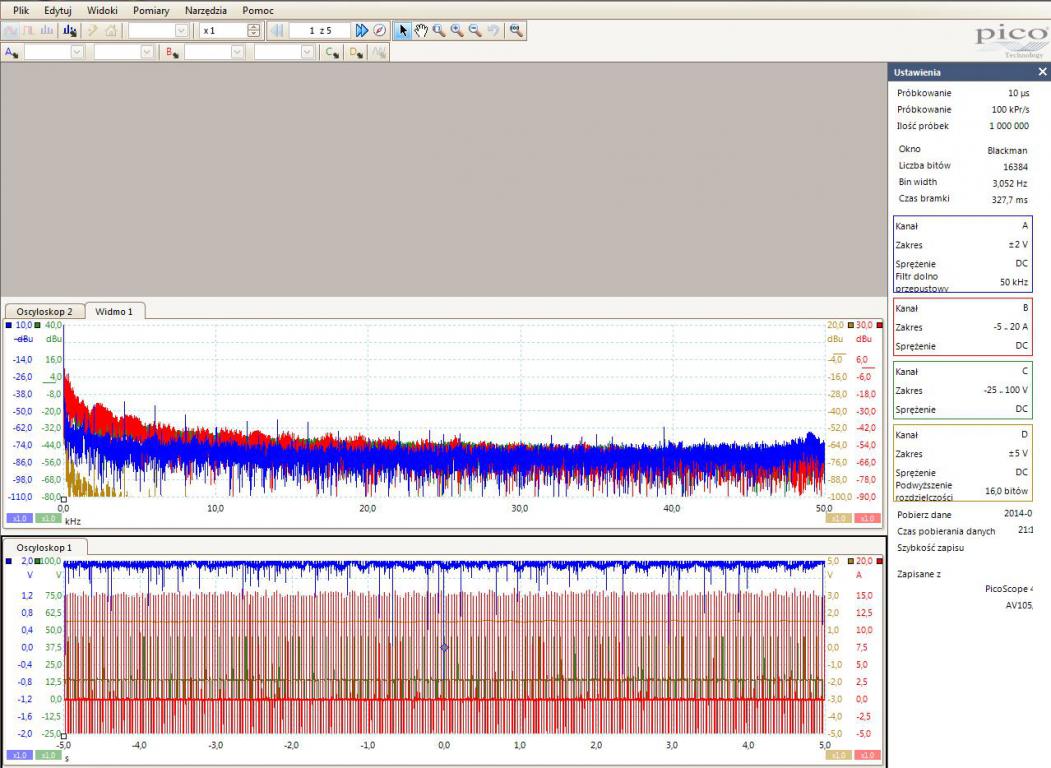Screen dimensions: 1051x768
Task: Click the zoom-in magnifier icon
Action: click(x=456, y=31)
